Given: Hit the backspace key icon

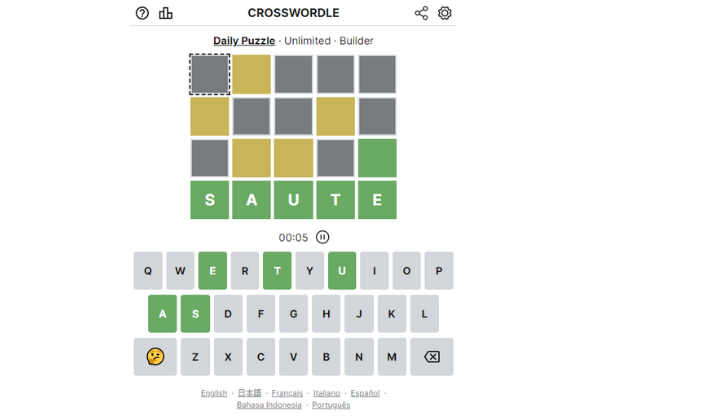Looking at the screenshot, I should [431, 357].
